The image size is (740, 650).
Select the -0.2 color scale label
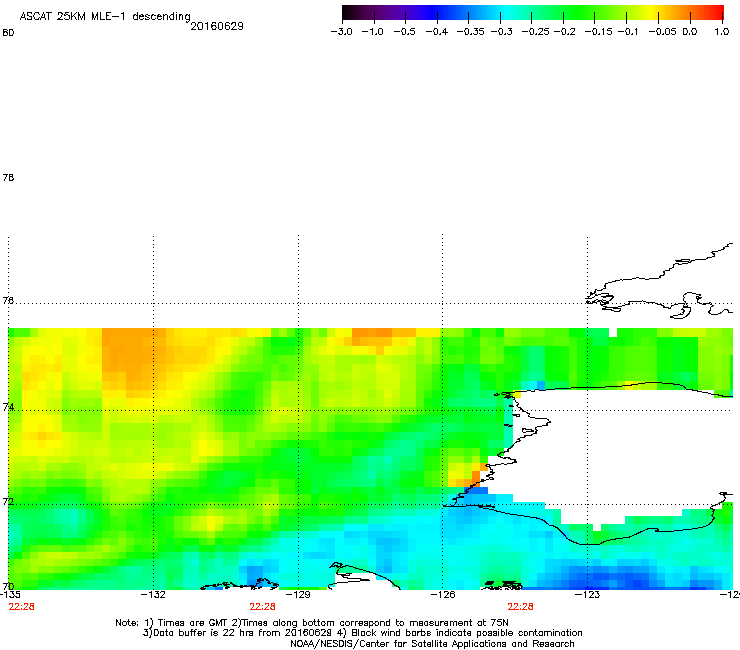tap(564, 32)
